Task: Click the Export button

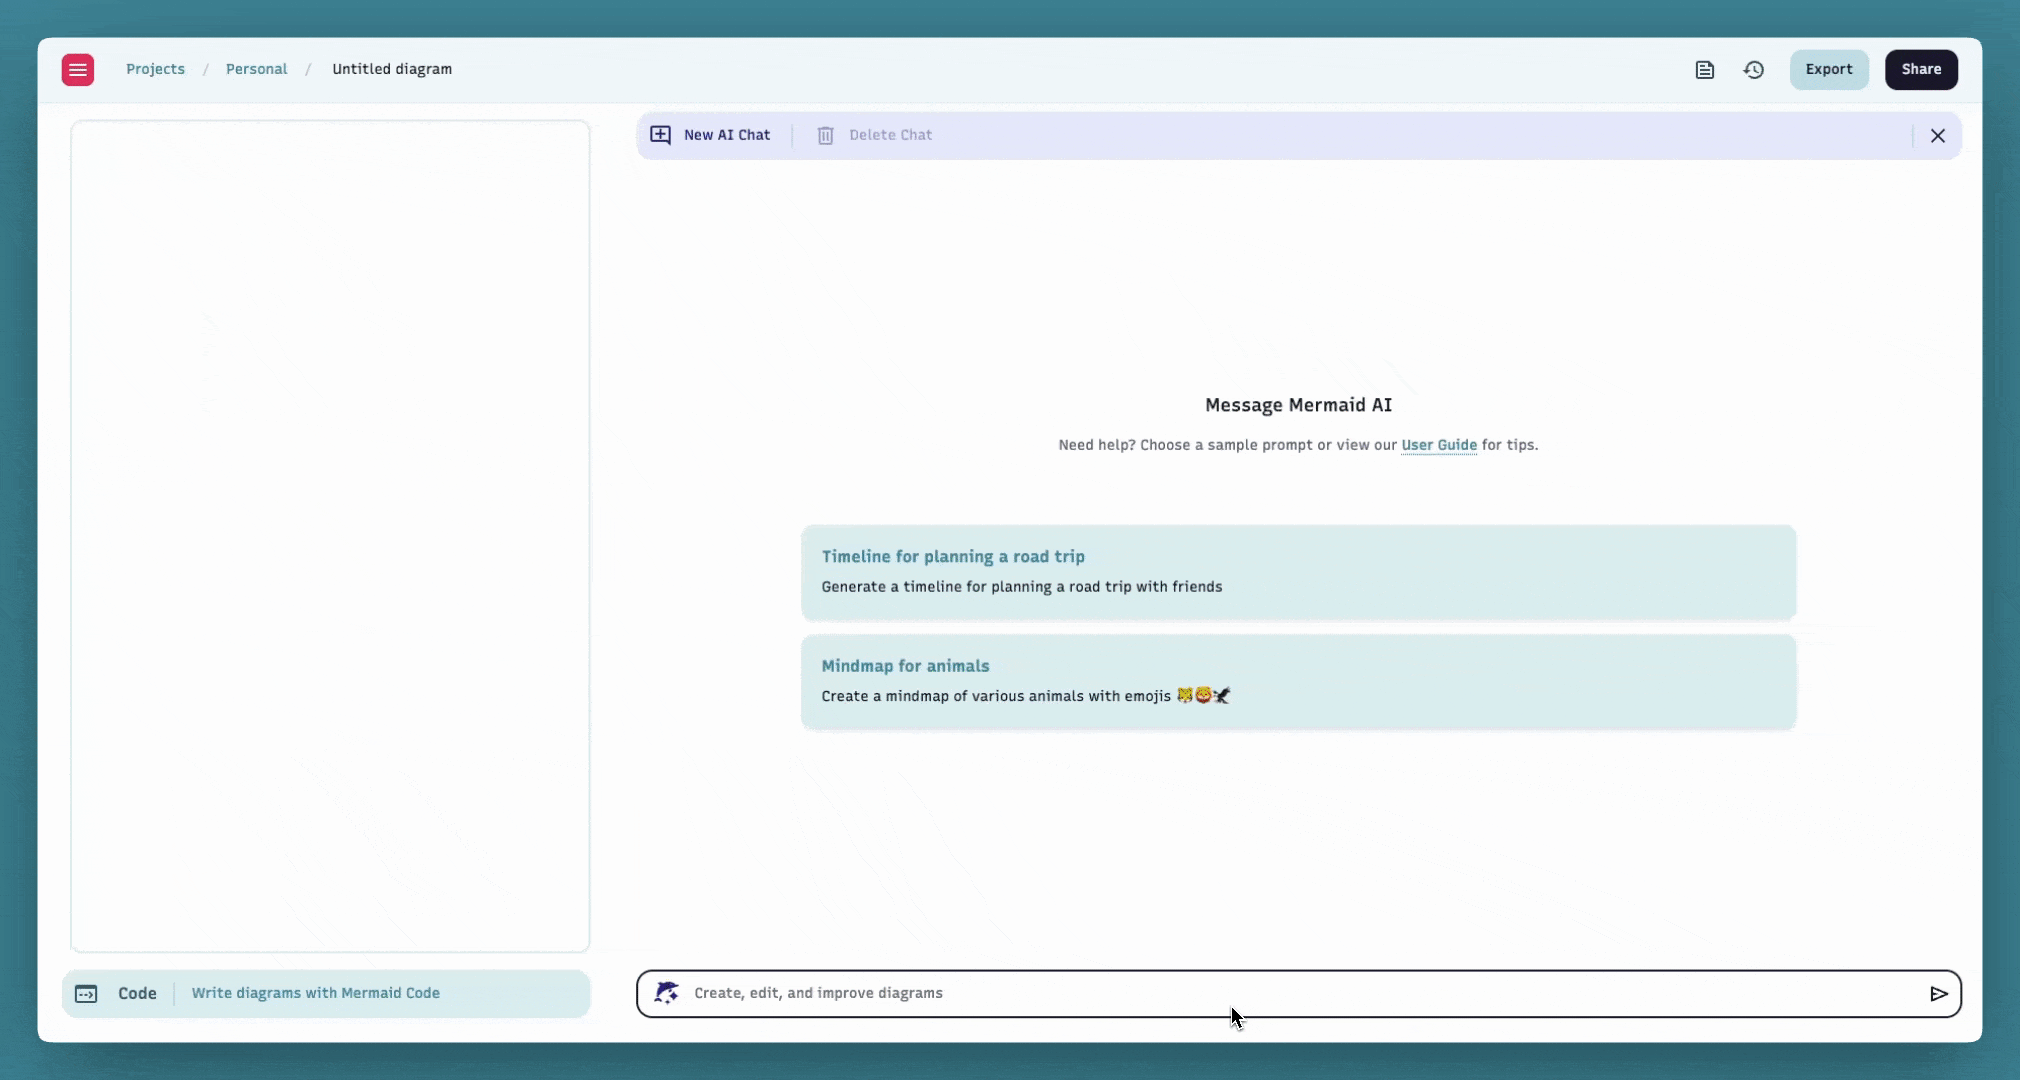Action: 1829,70
